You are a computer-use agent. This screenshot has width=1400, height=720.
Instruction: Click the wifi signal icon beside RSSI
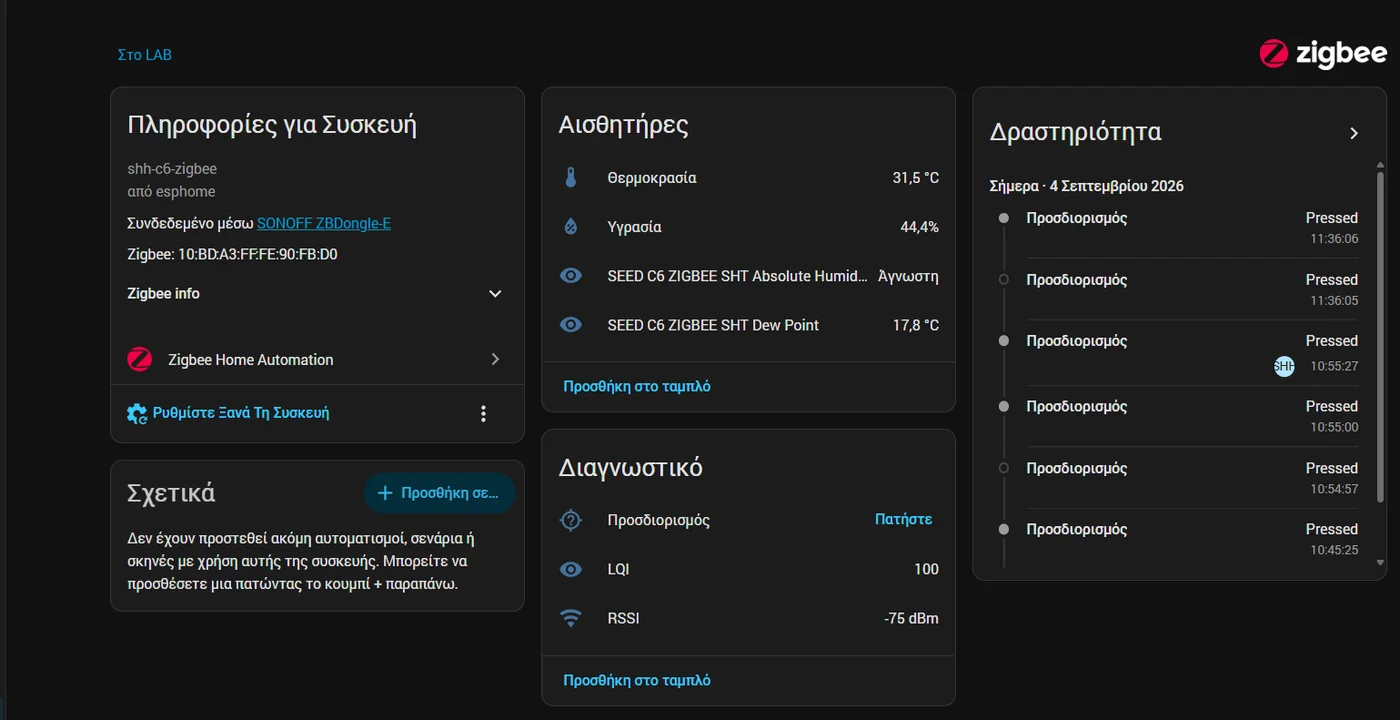tap(571, 618)
